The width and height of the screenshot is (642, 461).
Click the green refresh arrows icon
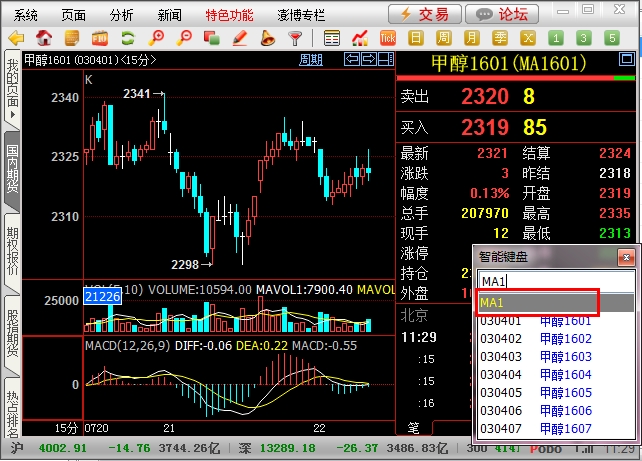tap(128, 38)
